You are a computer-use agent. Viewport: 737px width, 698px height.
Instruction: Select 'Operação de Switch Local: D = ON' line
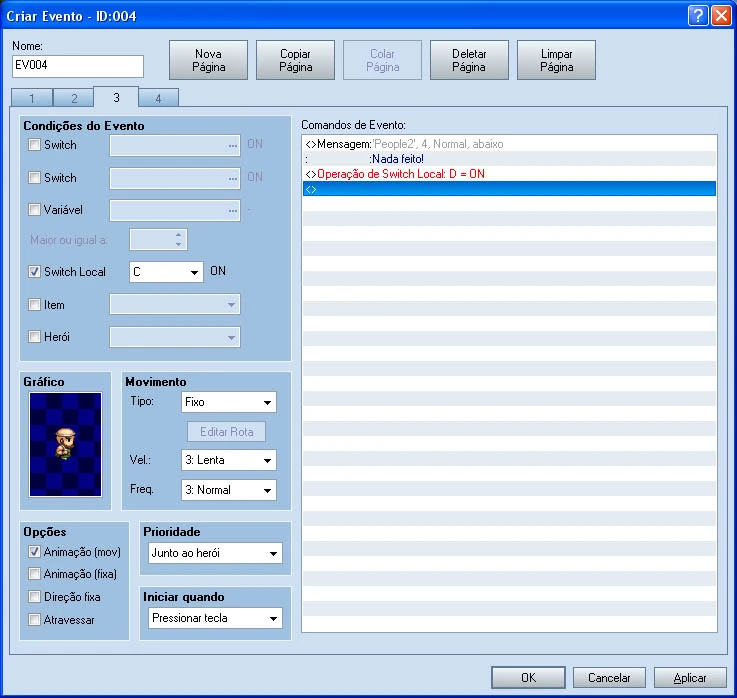click(510, 174)
